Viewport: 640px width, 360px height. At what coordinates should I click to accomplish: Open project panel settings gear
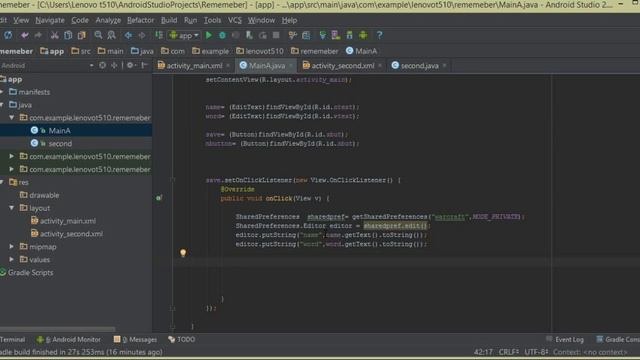coord(131,65)
